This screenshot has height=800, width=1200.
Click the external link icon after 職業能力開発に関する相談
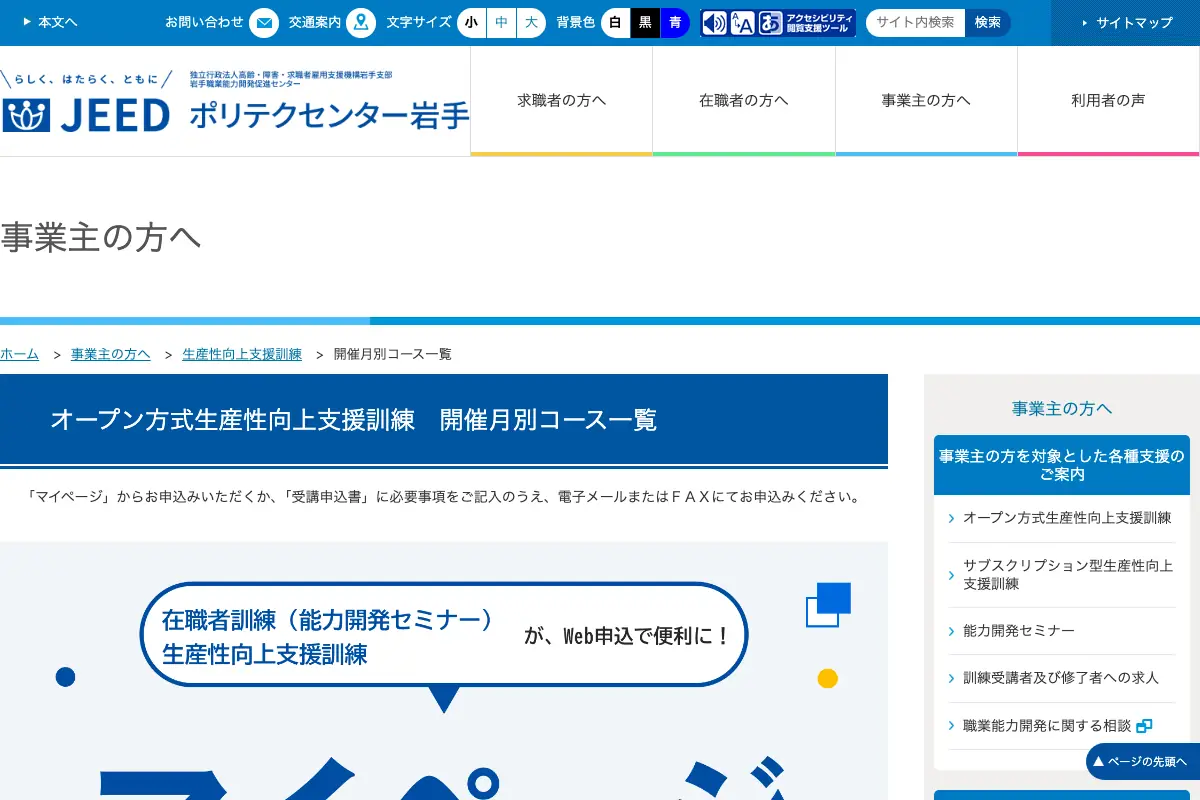point(1144,726)
